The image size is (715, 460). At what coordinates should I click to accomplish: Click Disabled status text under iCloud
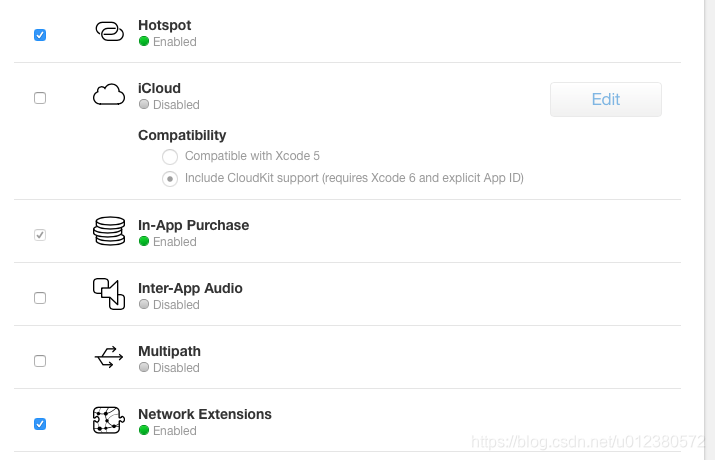click(x=176, y=105)
